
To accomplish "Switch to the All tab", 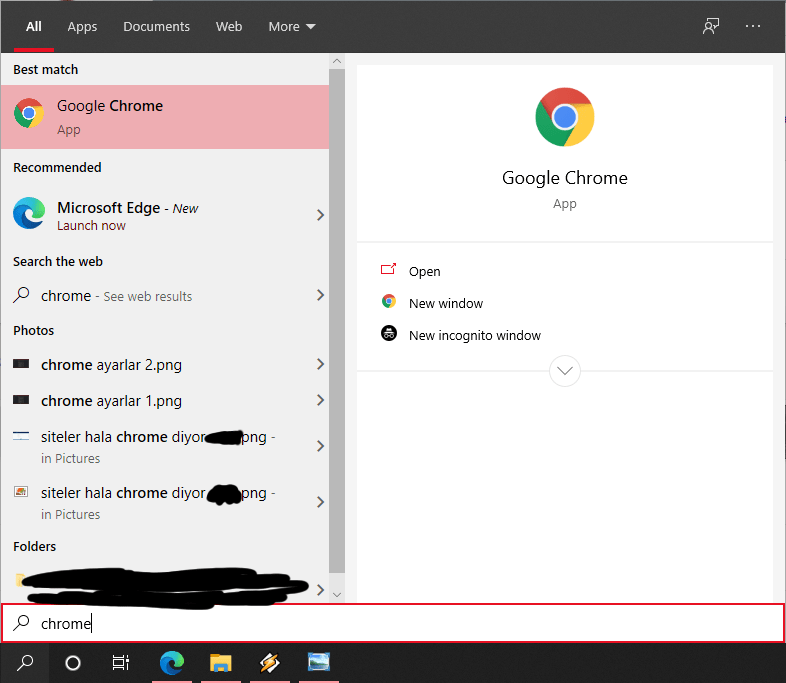I will [x=34, y=27].
